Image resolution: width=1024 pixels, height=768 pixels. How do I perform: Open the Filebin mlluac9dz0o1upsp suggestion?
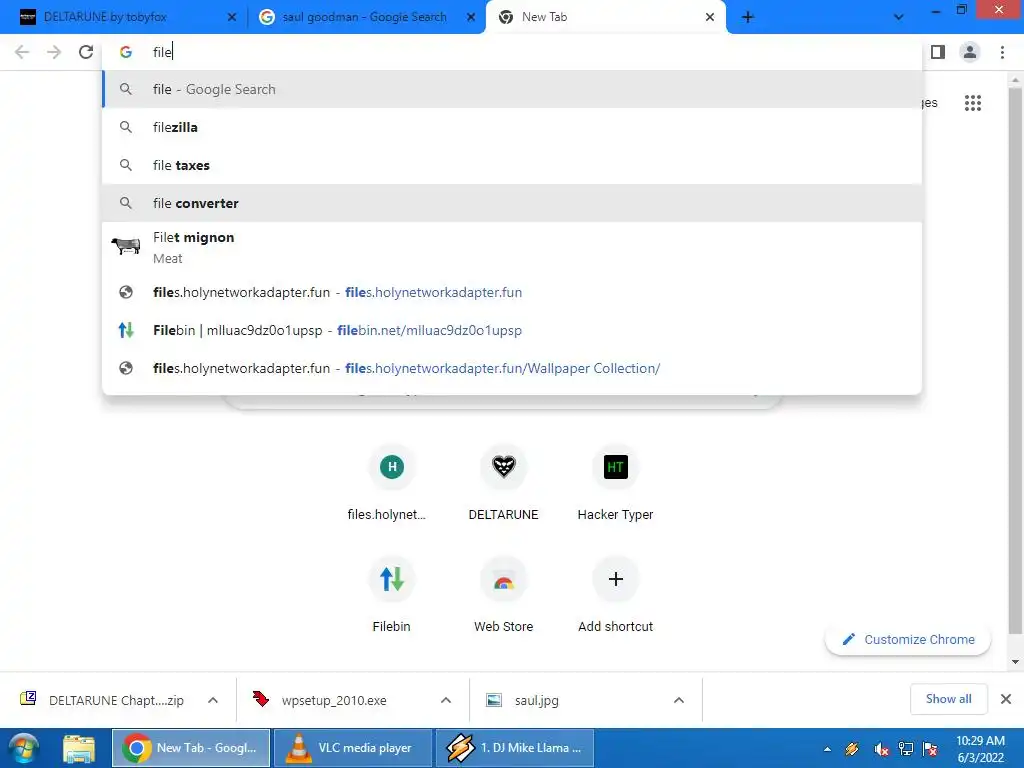tap(512, 330)
